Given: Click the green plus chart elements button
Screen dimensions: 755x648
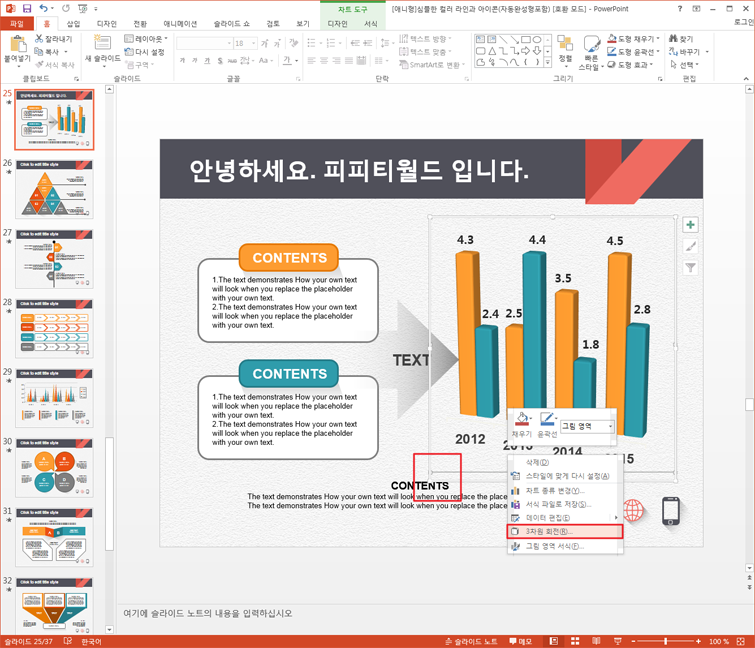Looking at the screenshot, I should coord(690,225).
